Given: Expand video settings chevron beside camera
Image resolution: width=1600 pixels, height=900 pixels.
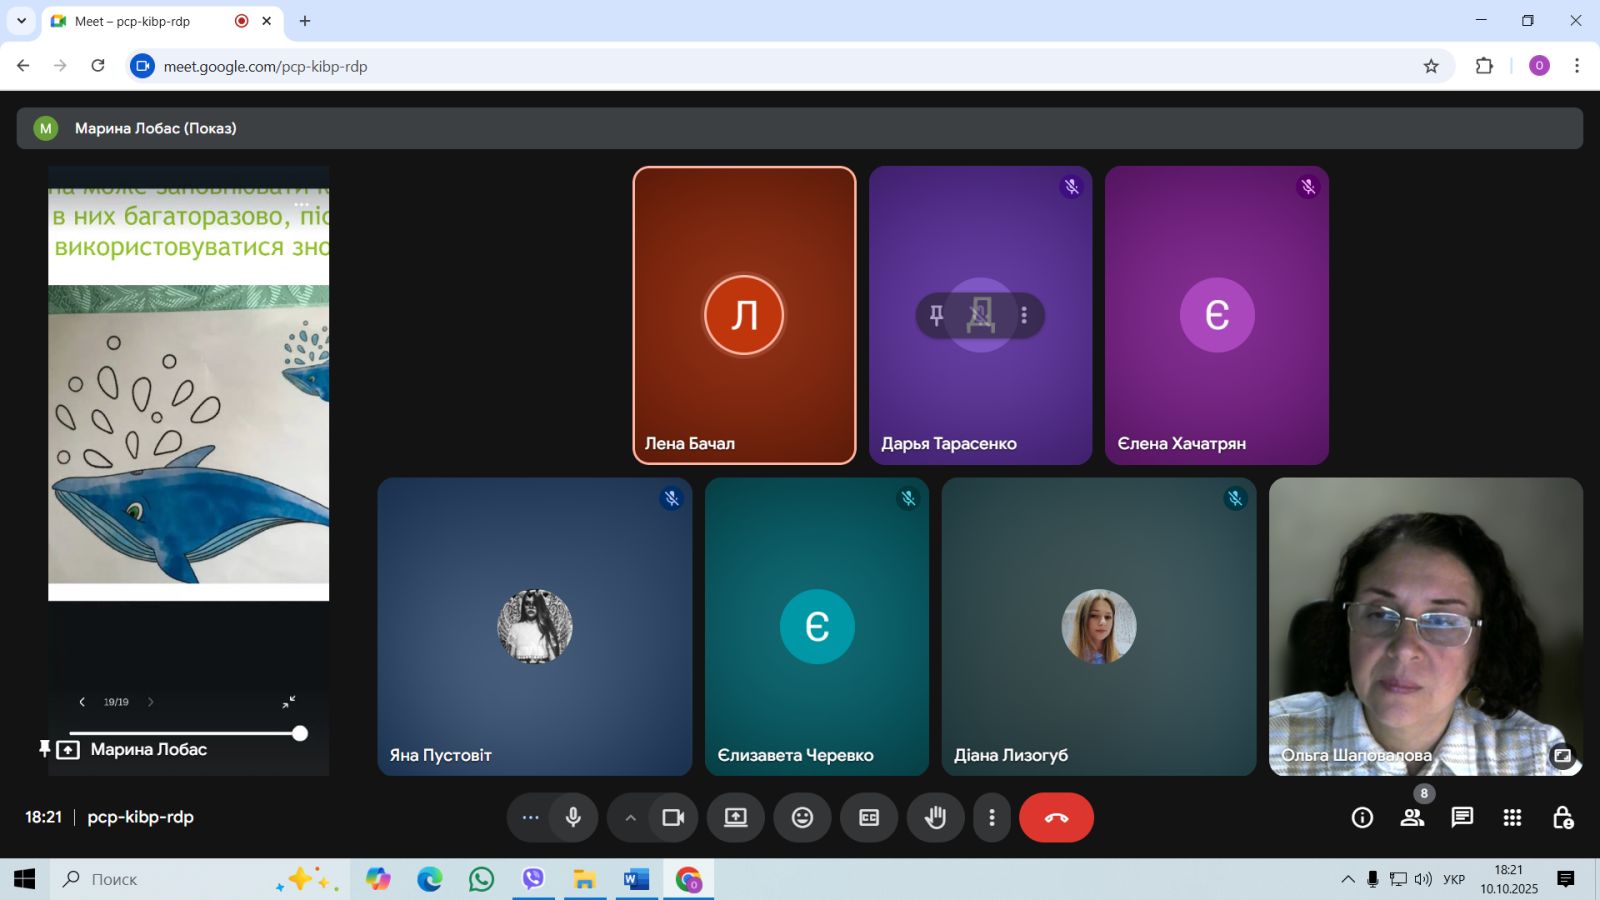Looking at the screenshot, I should click(630, 818).
